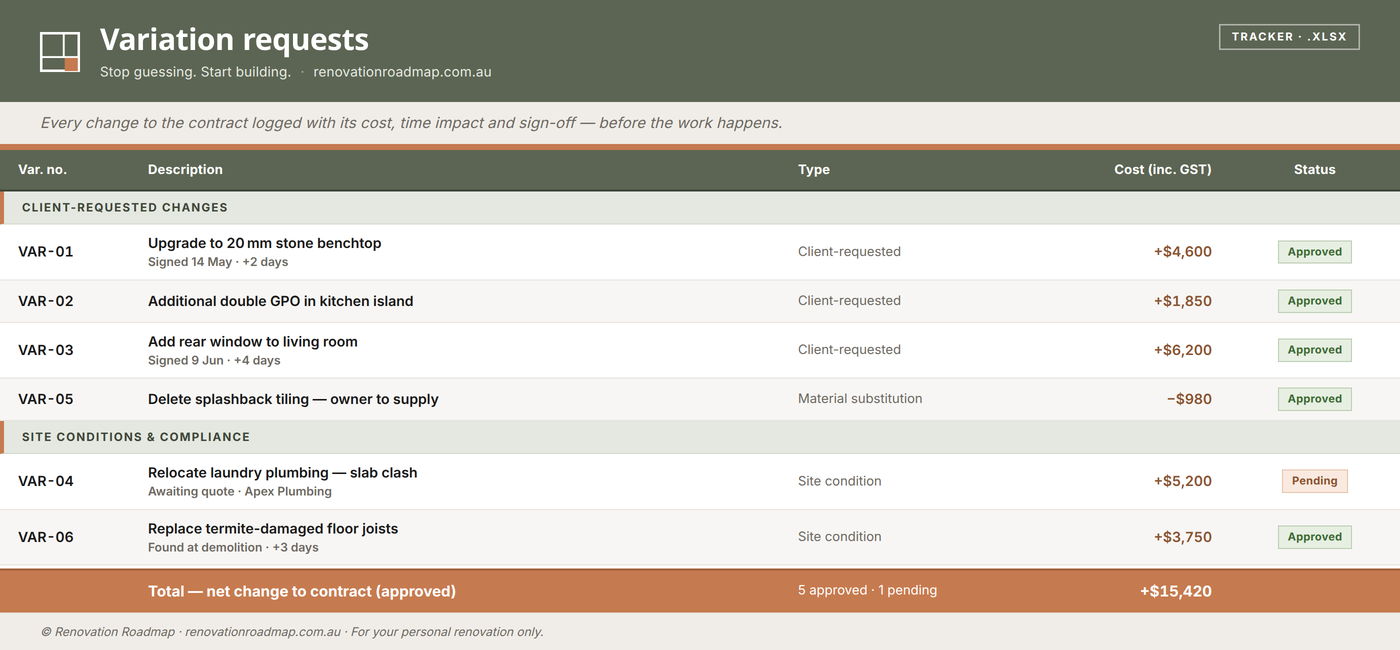Click the Total net change to contract label
The width and height of the screenshot is (1400, 650).
[x=302, y=591]
